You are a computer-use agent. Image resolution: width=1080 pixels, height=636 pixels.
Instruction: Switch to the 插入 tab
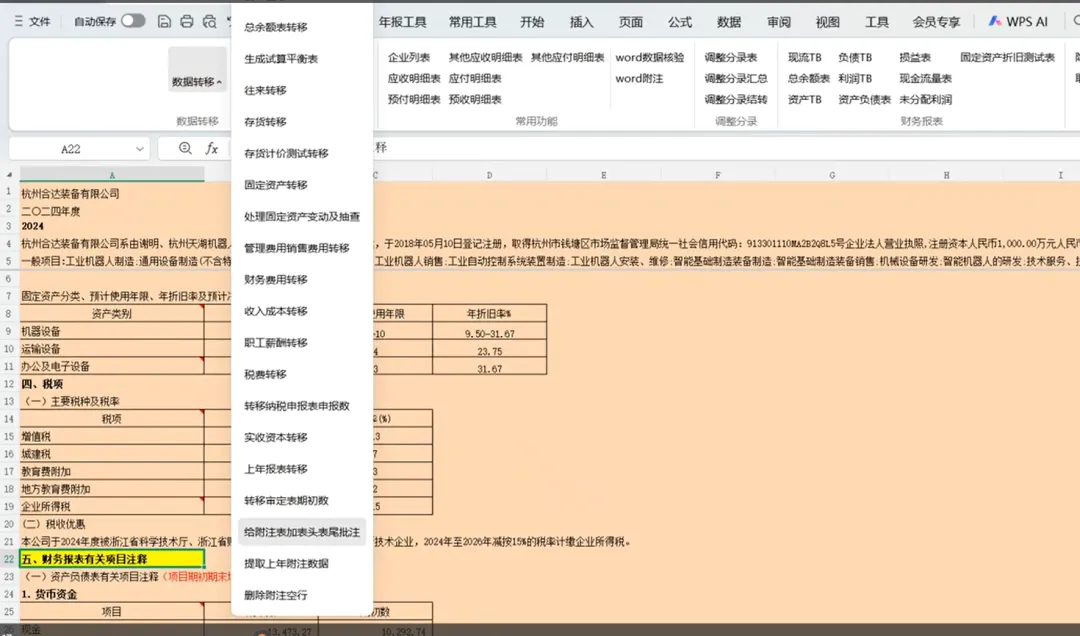[581, 22]
